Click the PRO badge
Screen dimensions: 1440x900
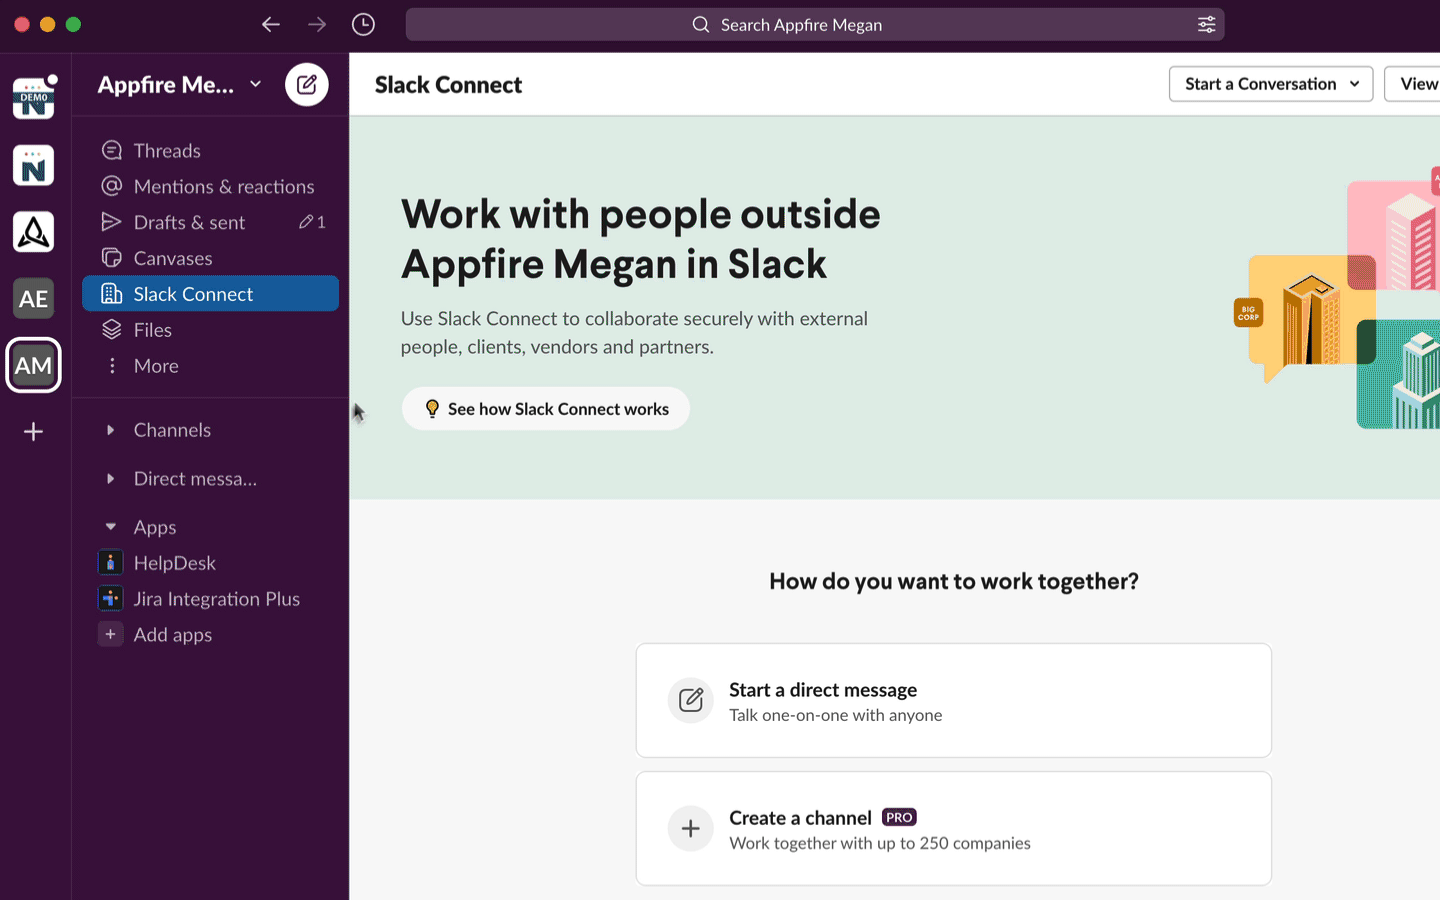(x=899, y=817)
